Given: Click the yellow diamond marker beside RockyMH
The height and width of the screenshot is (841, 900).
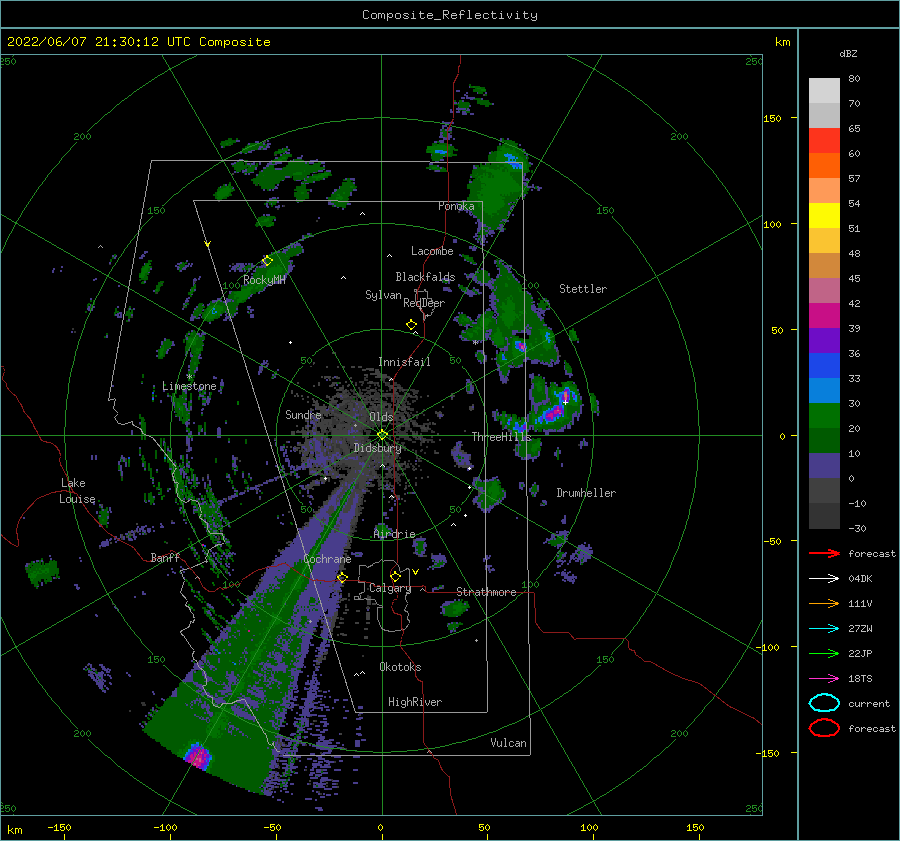Looking at the screenshot, I should 267,261.
